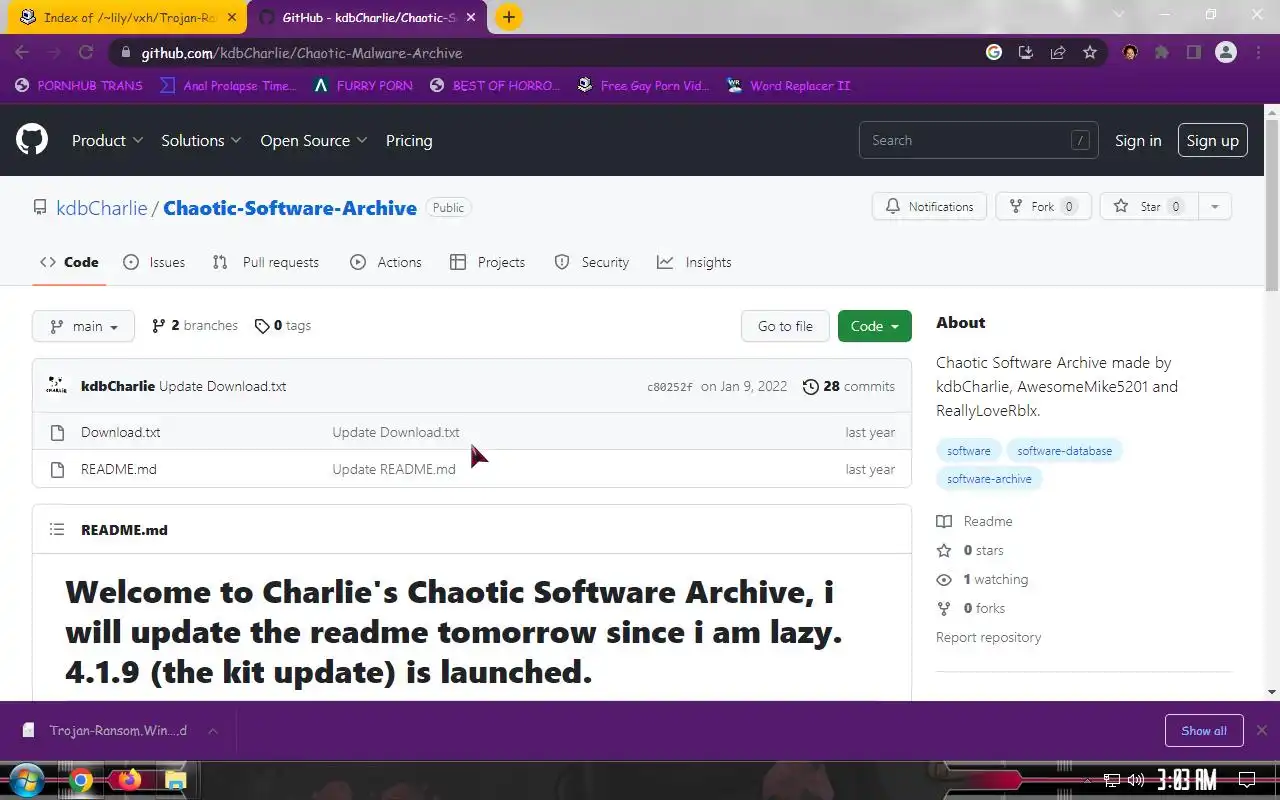Expand the Star lists dropdown arrow
Image resolution: width=1280 pixels, height=800 pixels.
[x=1214, y=207]
